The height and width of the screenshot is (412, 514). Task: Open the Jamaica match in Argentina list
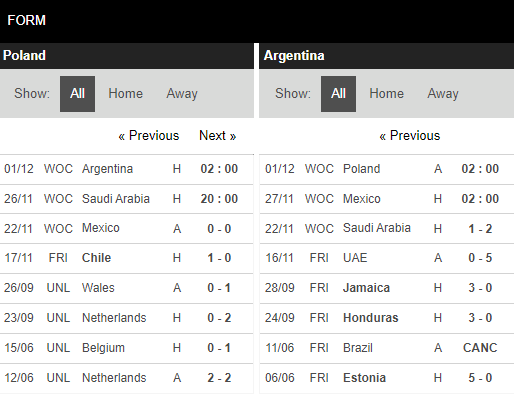tap(387, 288)
